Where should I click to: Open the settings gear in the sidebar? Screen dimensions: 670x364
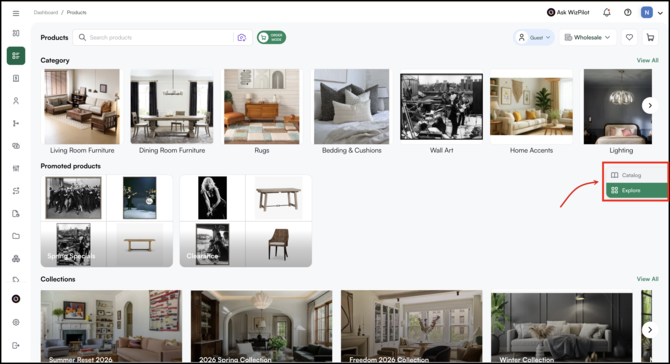[x=16, y=323]
